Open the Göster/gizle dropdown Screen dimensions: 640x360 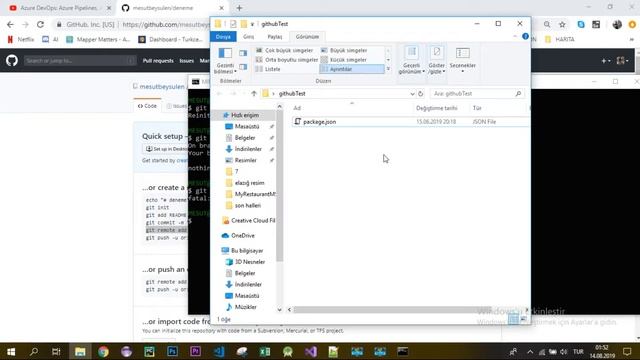click(436, 60)
